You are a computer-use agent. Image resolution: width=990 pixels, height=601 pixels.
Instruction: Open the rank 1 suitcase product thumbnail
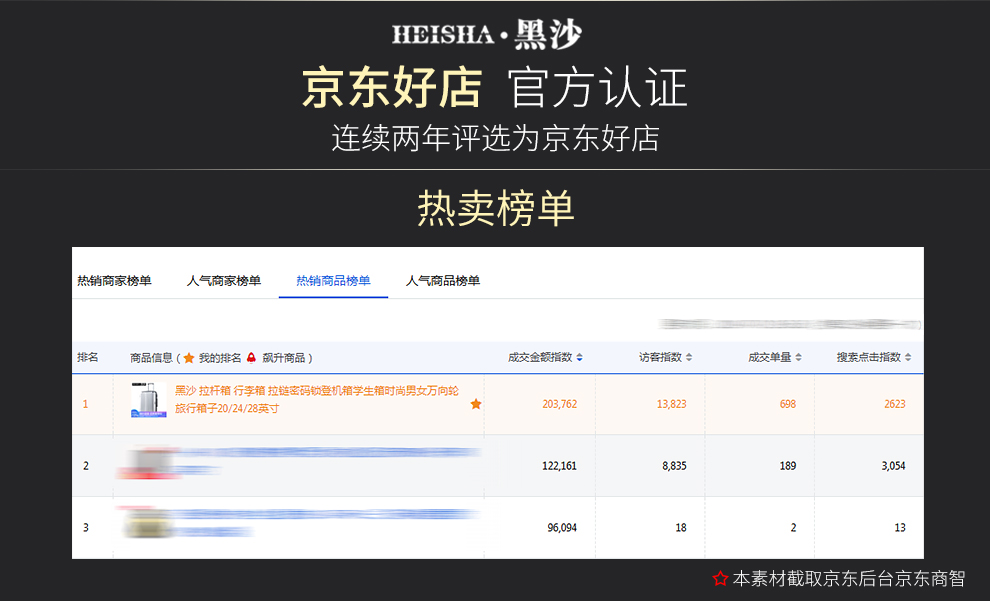(x=149, y=400)
